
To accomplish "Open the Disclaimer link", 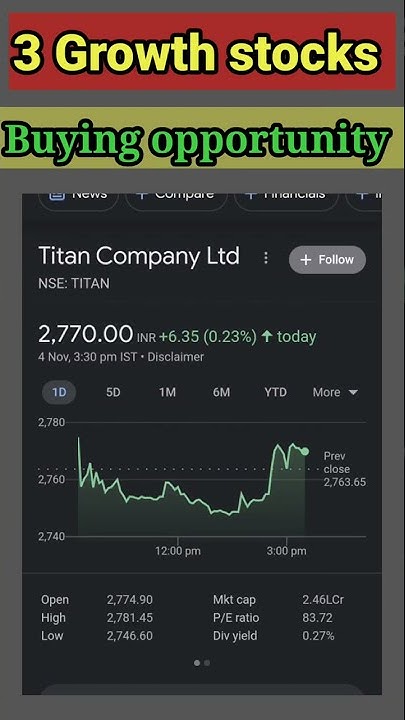I will [175, 357].
